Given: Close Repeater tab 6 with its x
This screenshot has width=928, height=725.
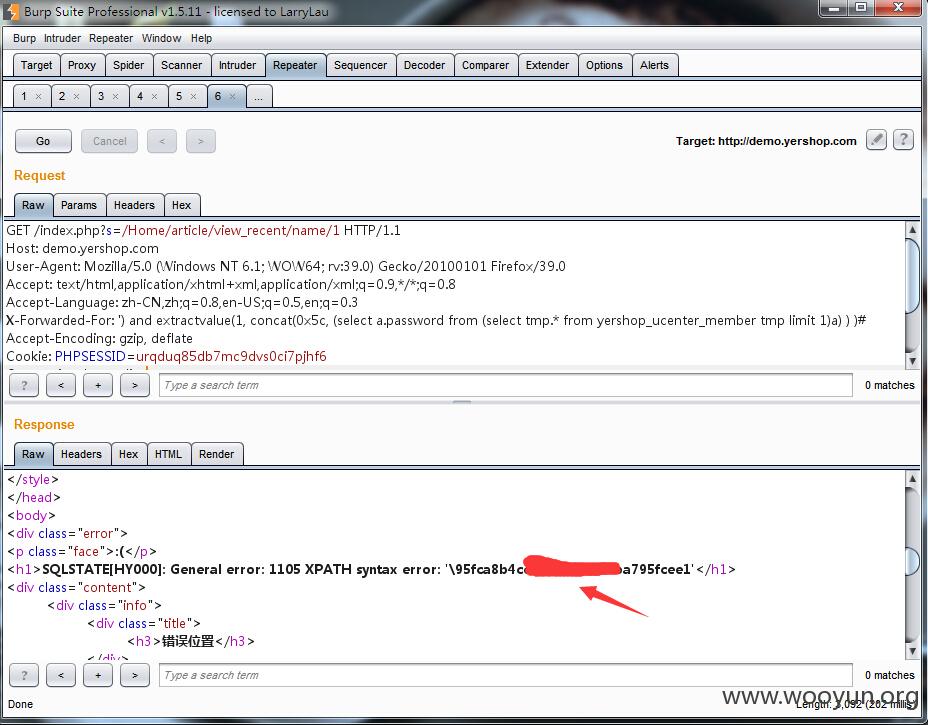Looking at the screenshot, I should 233,96.
